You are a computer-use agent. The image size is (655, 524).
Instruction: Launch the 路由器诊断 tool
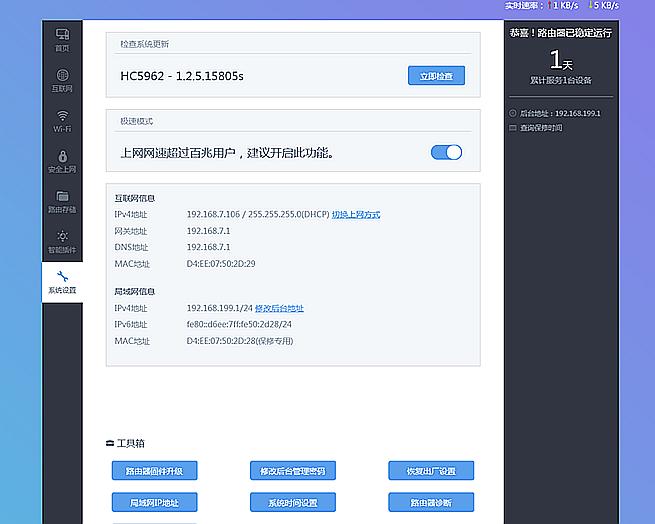[431, 502]
